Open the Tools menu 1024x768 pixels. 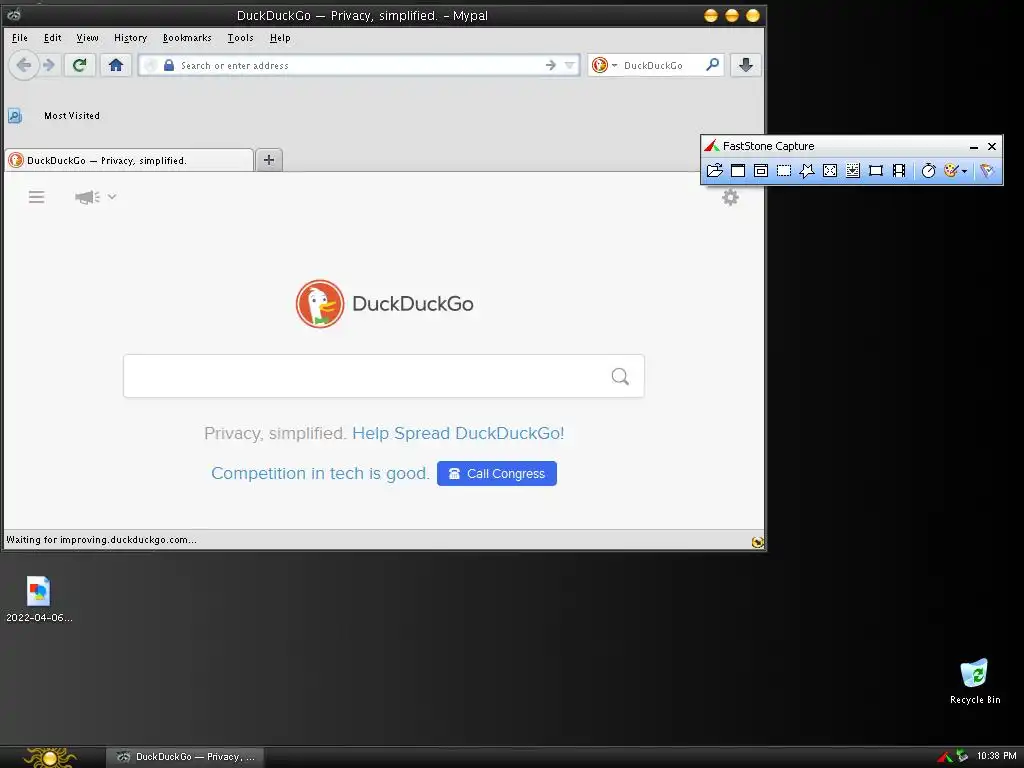pos(240,38)
